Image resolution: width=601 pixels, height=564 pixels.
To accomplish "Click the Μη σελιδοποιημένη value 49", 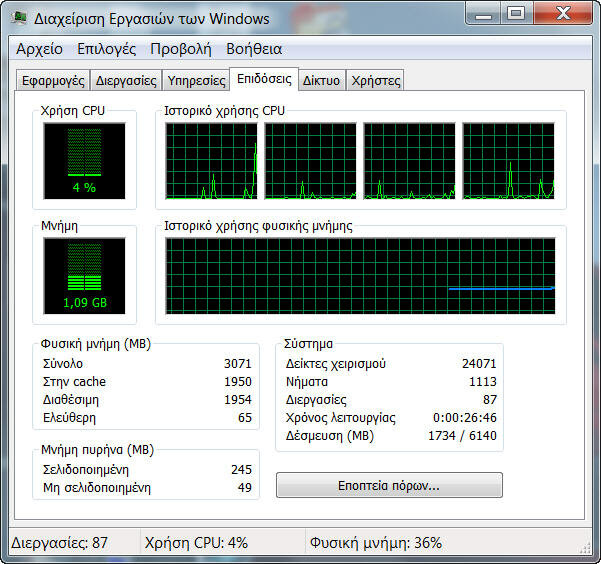I will click(x=245, y=488).
